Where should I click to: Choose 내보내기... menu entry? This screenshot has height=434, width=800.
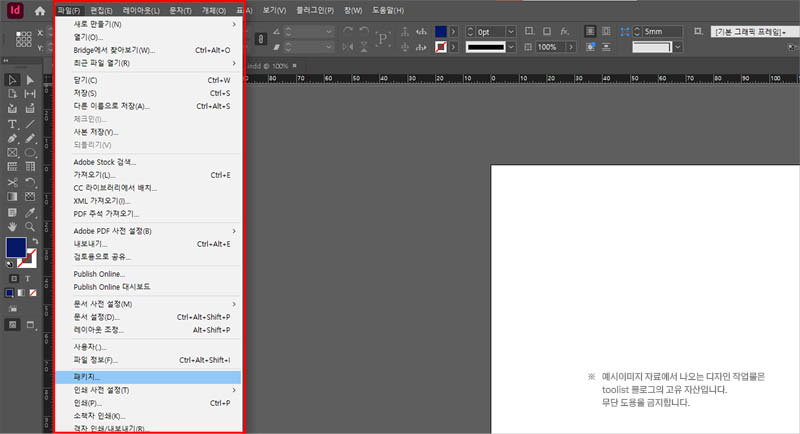pyautogui.click(x=148, y=244)
